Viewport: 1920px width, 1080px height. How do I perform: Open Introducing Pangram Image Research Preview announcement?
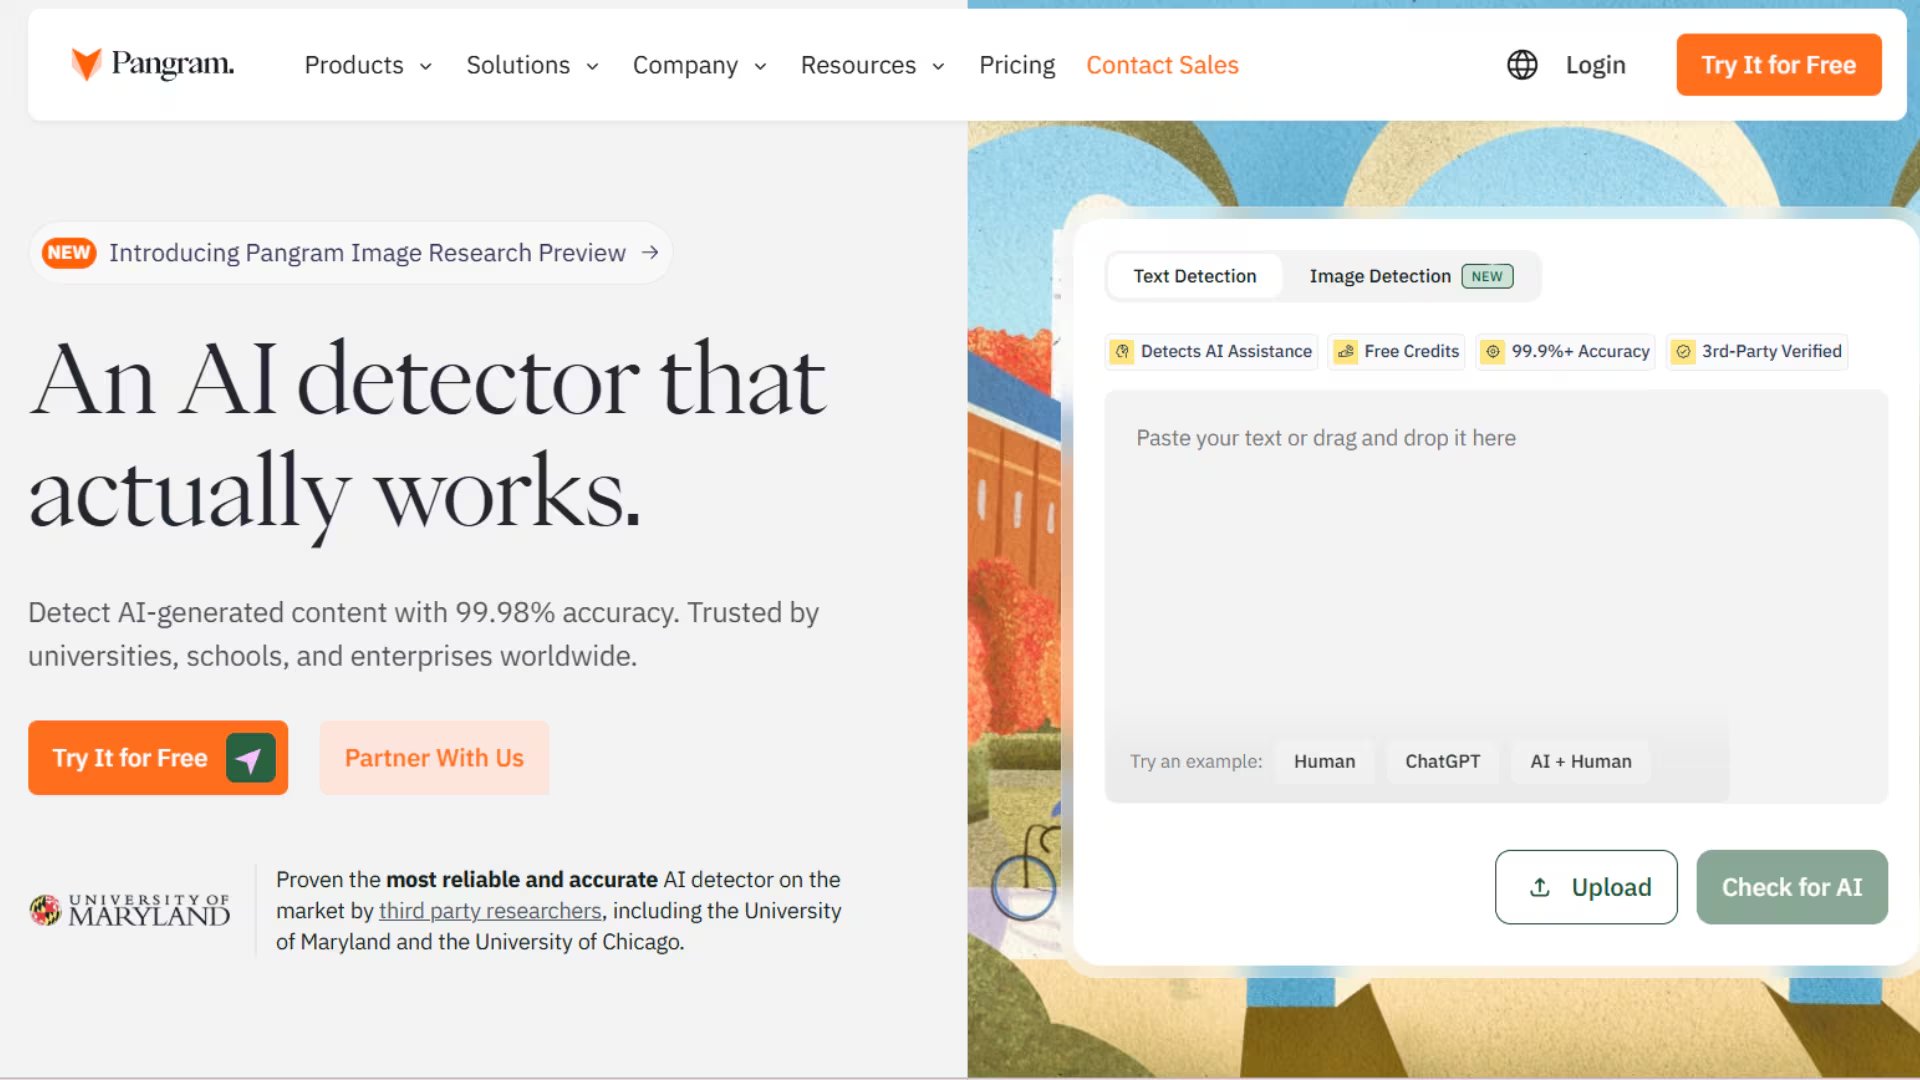(x=351, y=252)
